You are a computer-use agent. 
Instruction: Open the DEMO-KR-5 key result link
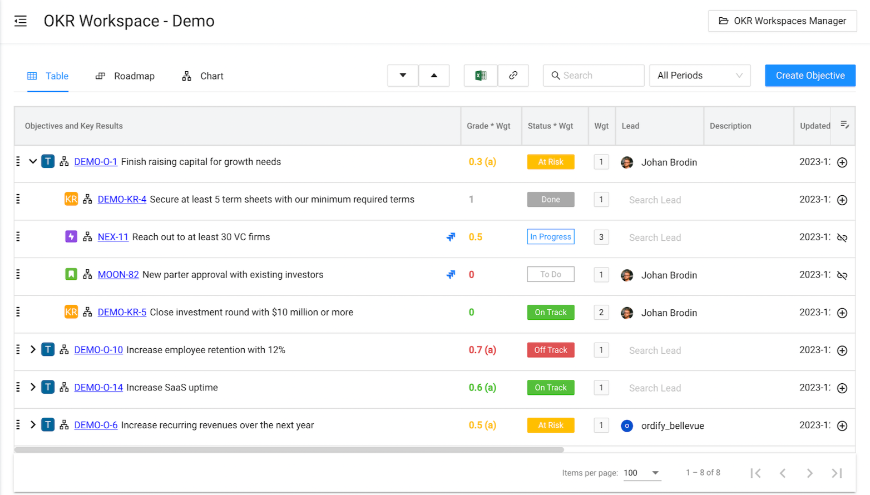click(122, 312)
